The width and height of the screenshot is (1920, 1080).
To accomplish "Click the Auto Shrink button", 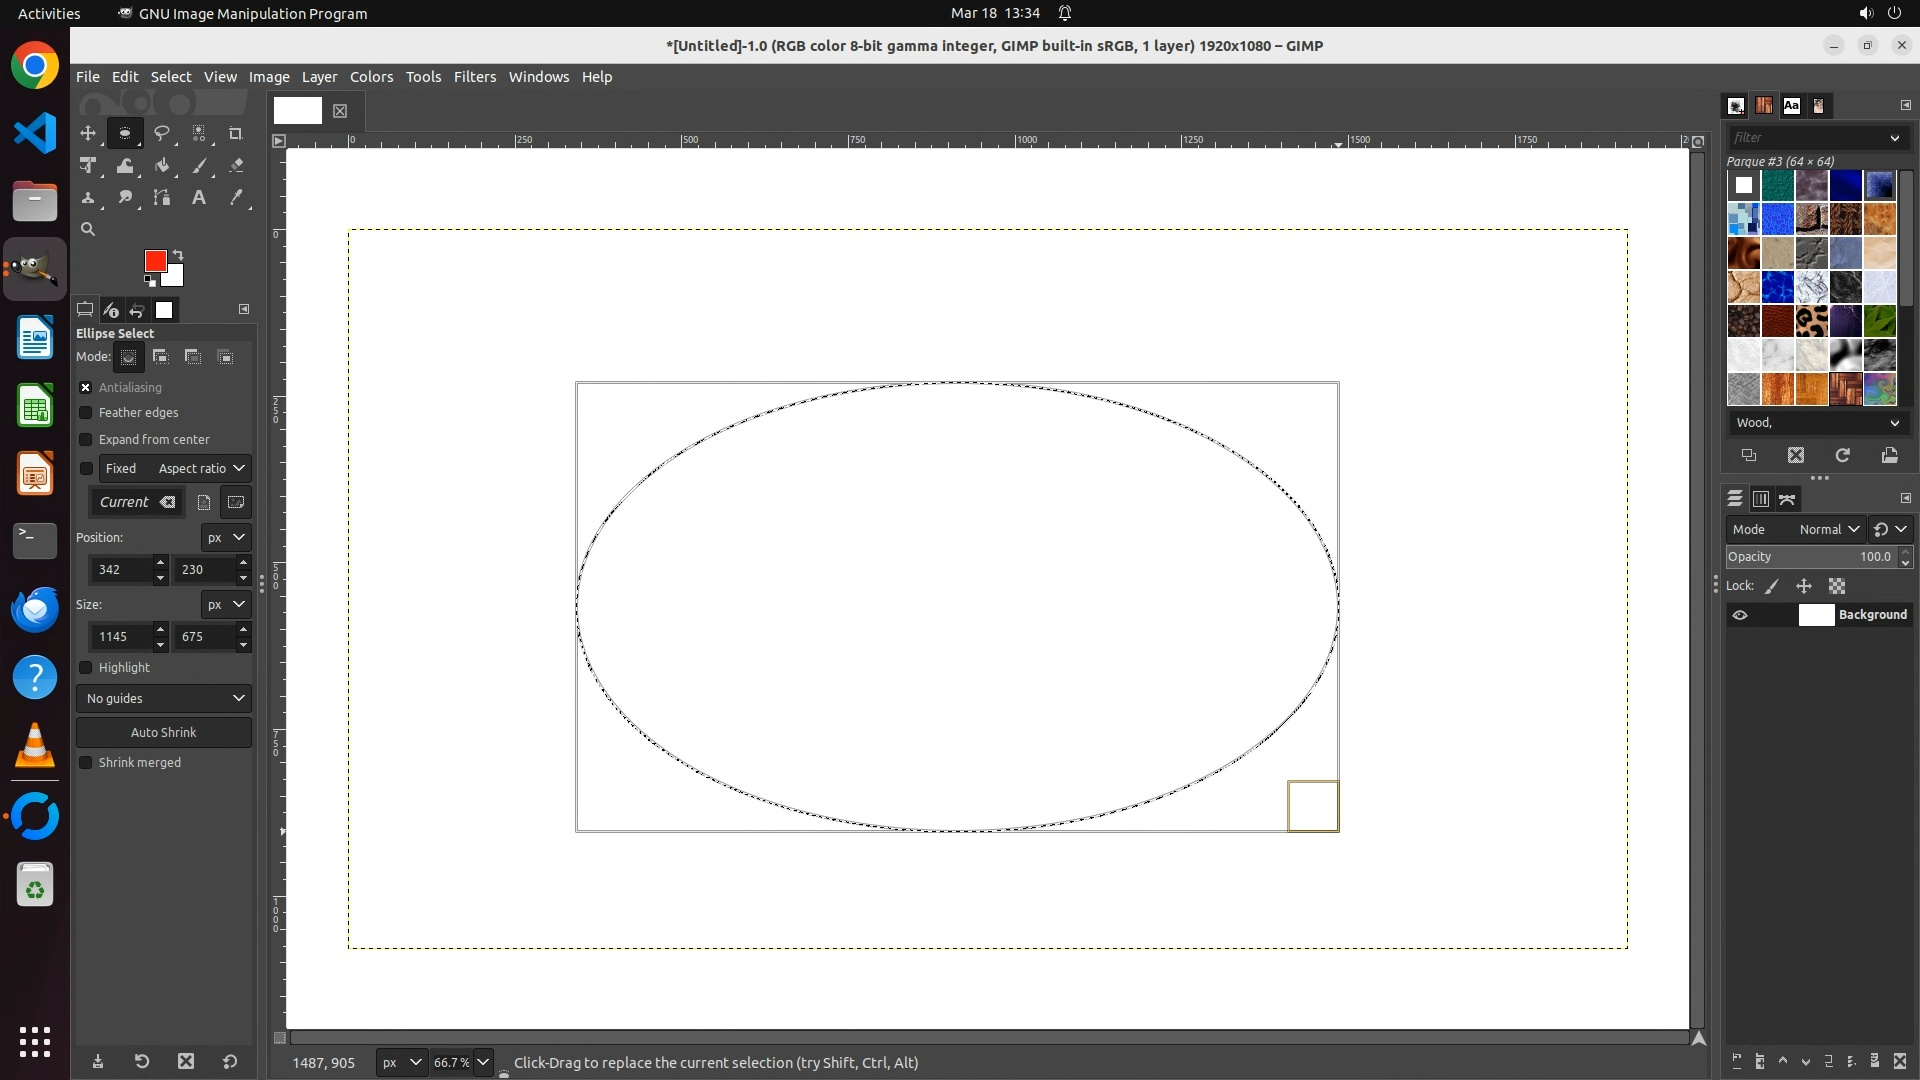I will 164,733.
